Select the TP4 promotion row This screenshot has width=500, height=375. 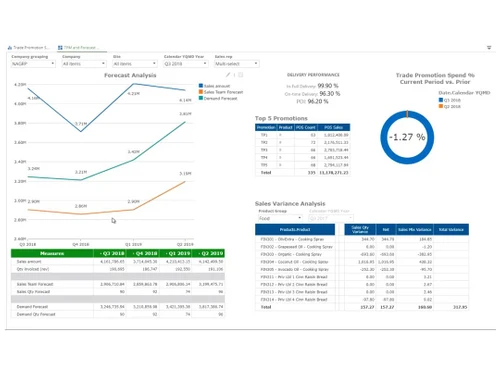pyautogui.click(x=303, y=157)
